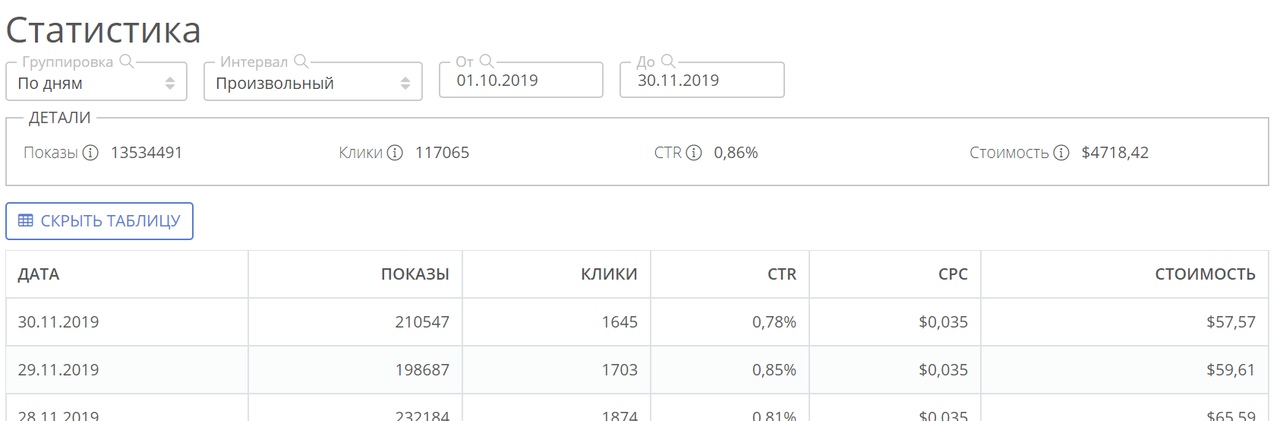
Task: Click the arrows on the По дням selector
Action: [170, 84]
